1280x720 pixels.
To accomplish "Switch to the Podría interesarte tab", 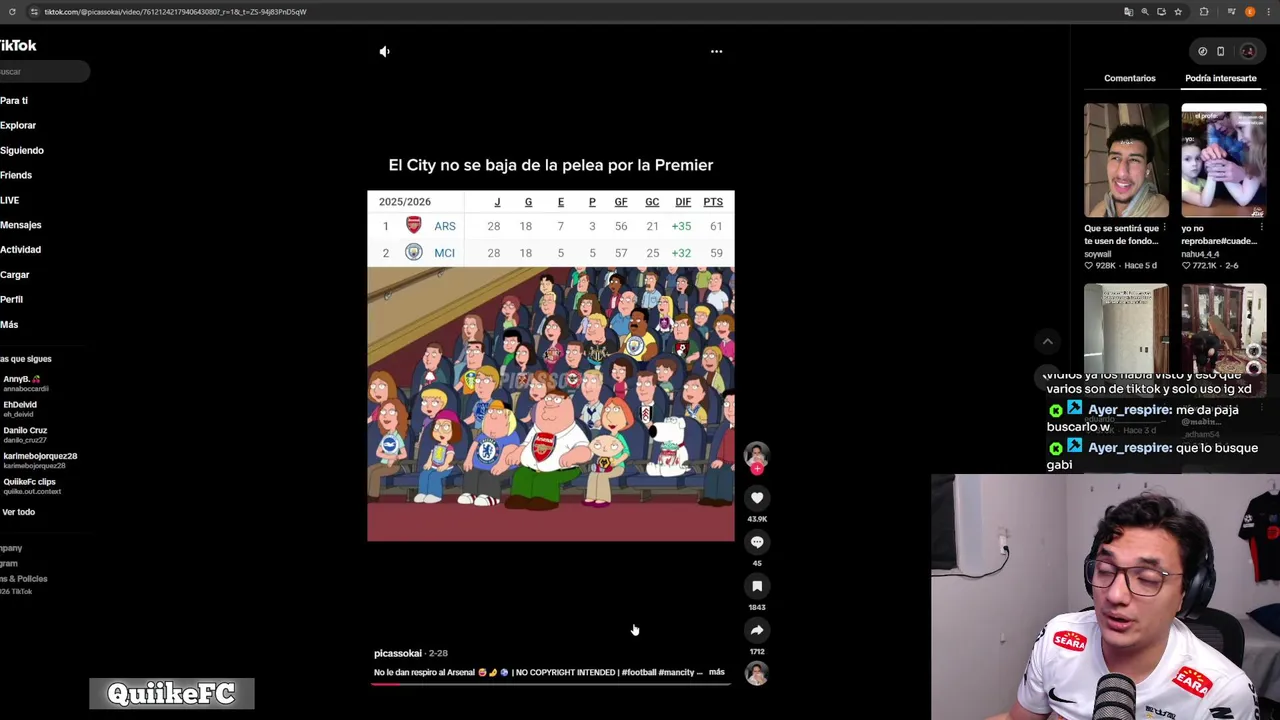I will pos(1221,78).
